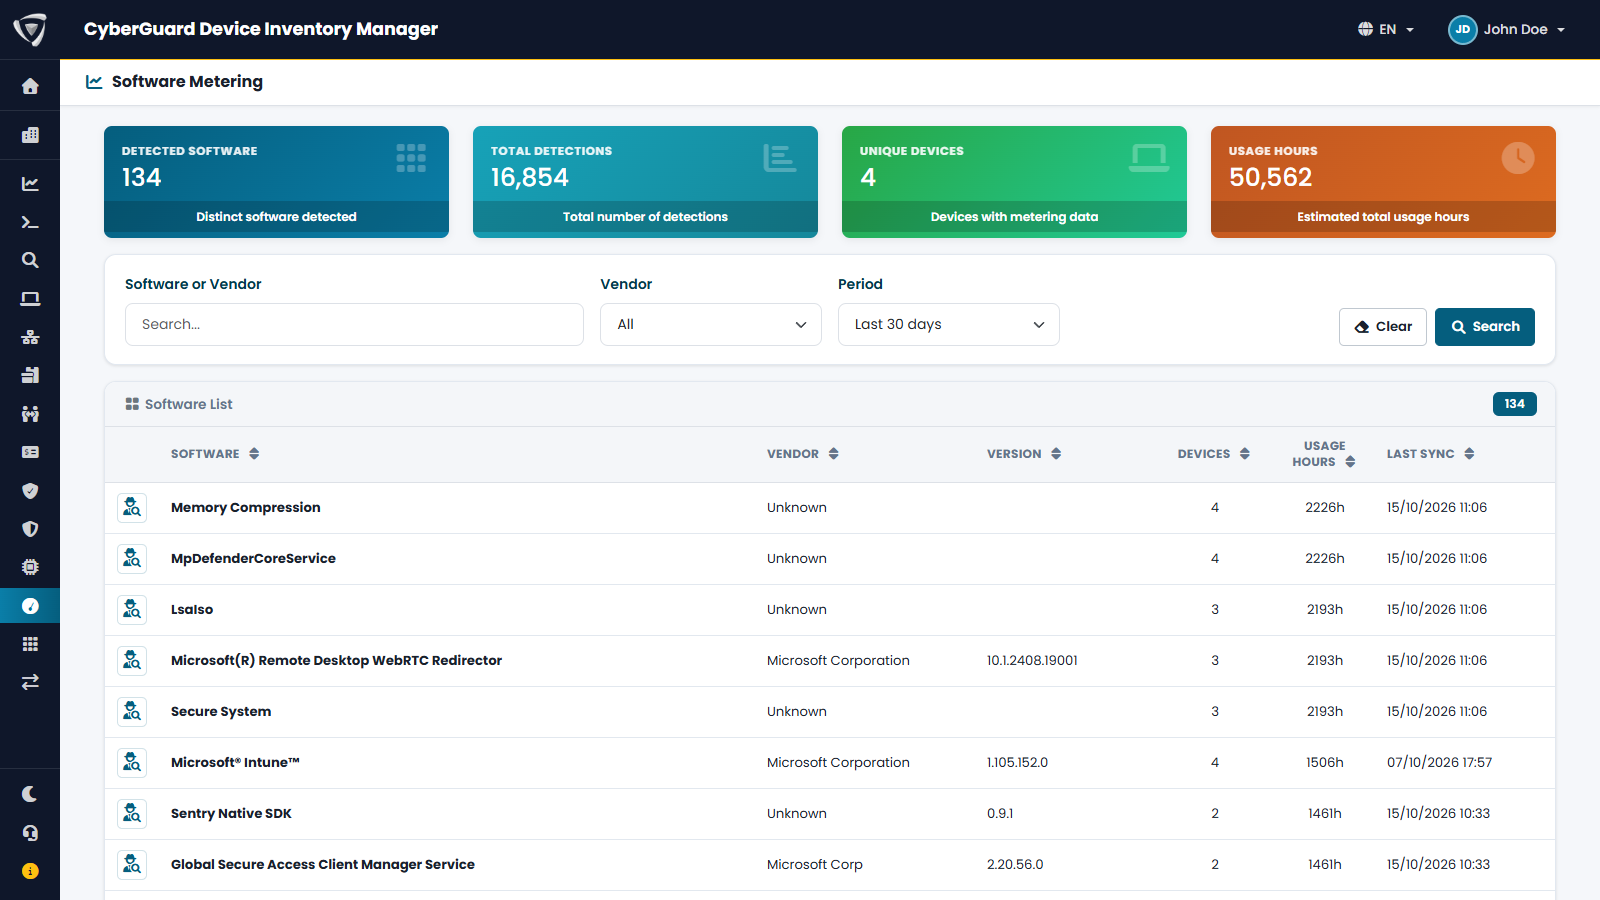Open the grid apps icon in the sidebar
This screenshot has height=900, width=1600.
pyautogui.click(x=30, y=644)
